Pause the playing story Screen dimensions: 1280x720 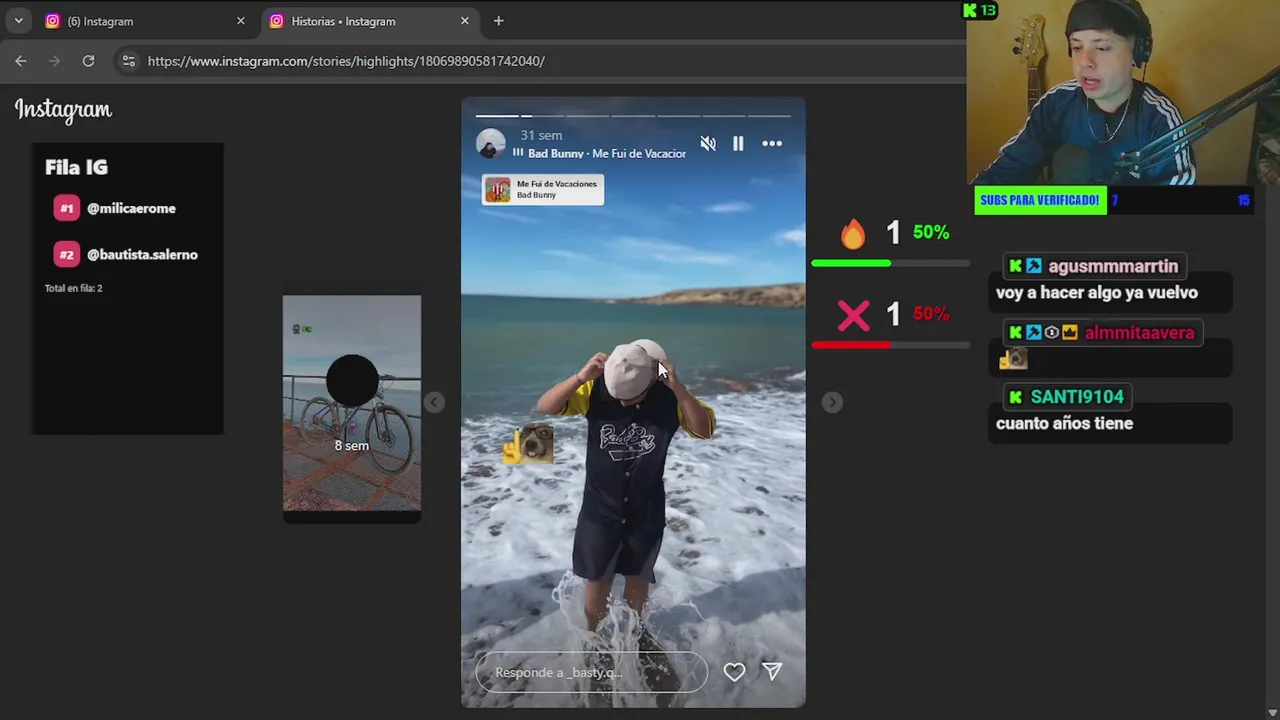tap(738, 144)
